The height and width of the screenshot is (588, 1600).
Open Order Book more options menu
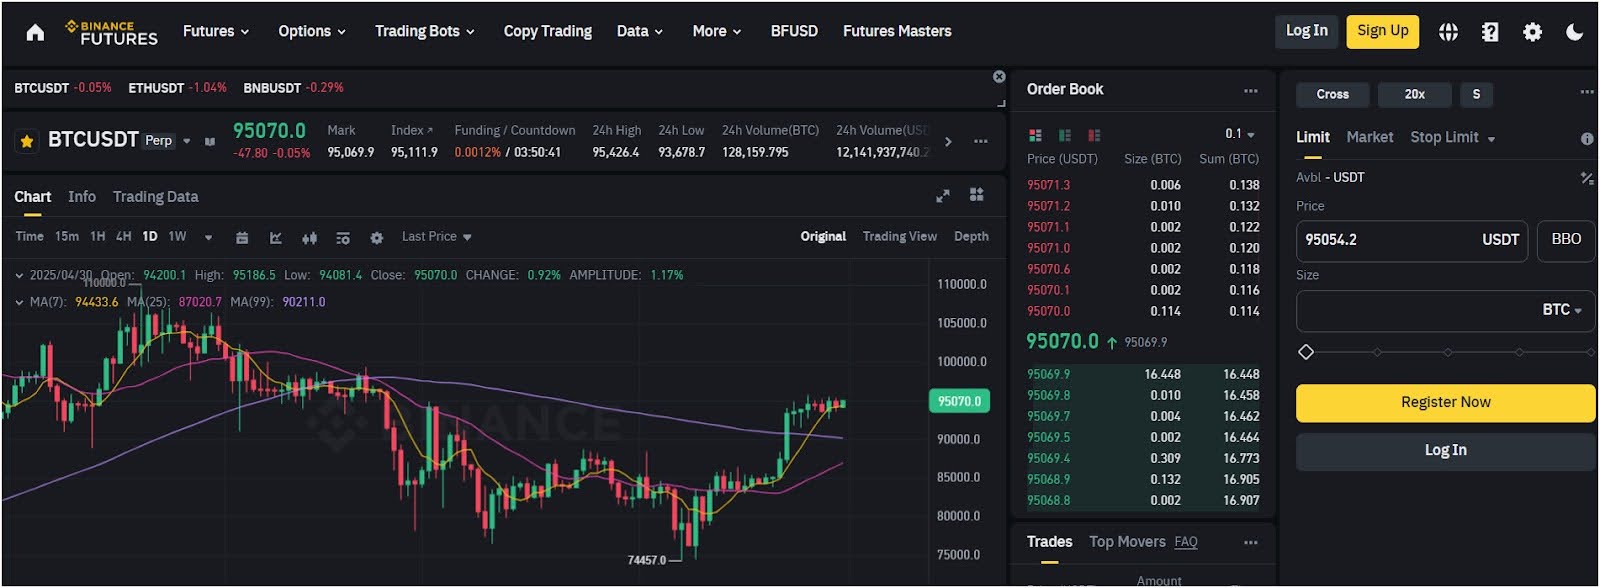[x=1250, y=90]
